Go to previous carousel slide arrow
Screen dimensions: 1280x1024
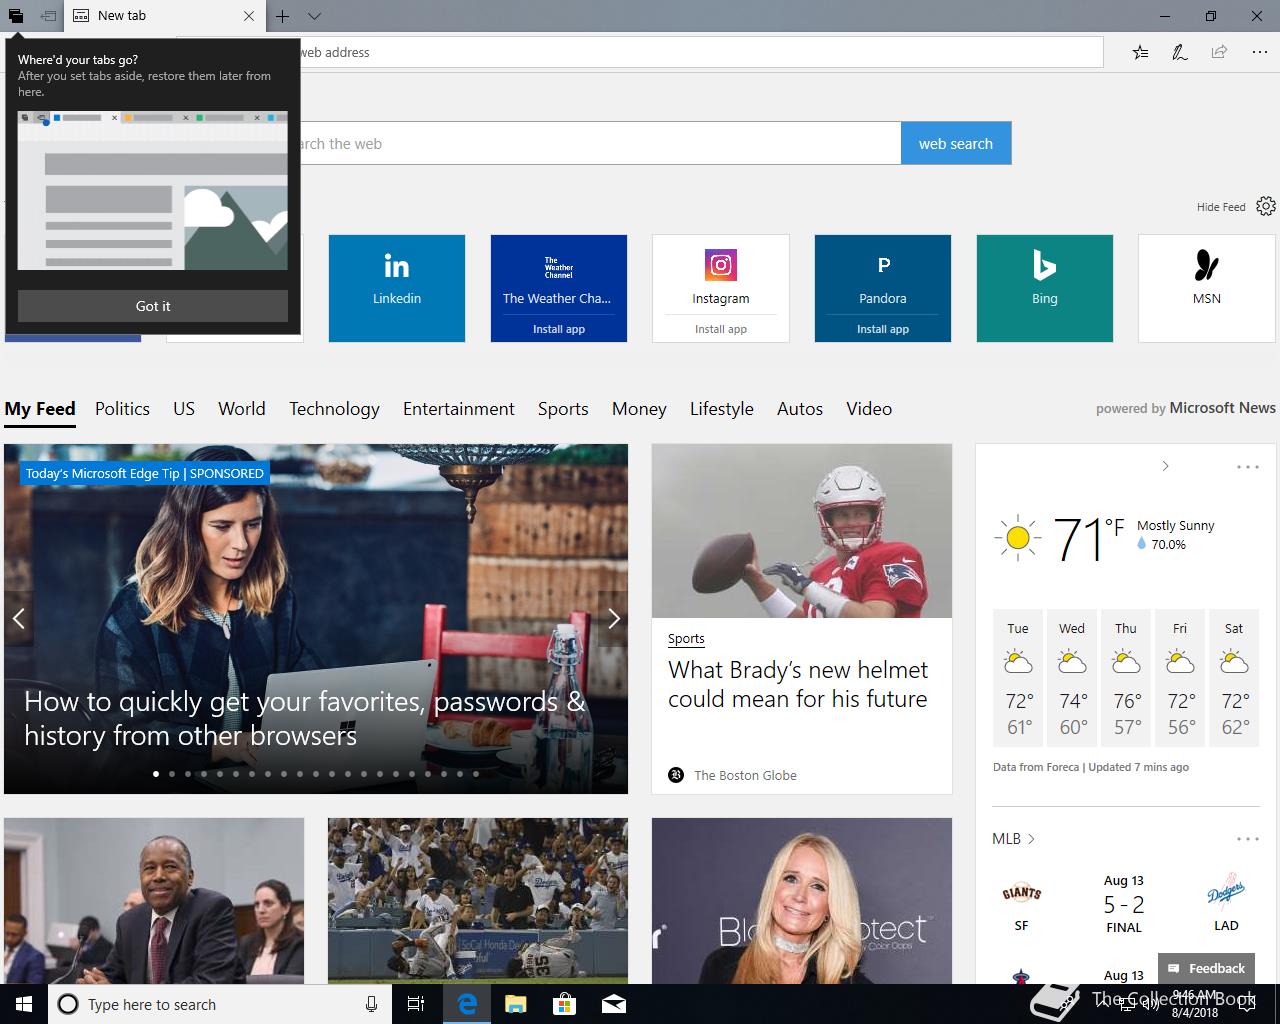(18, 619)
